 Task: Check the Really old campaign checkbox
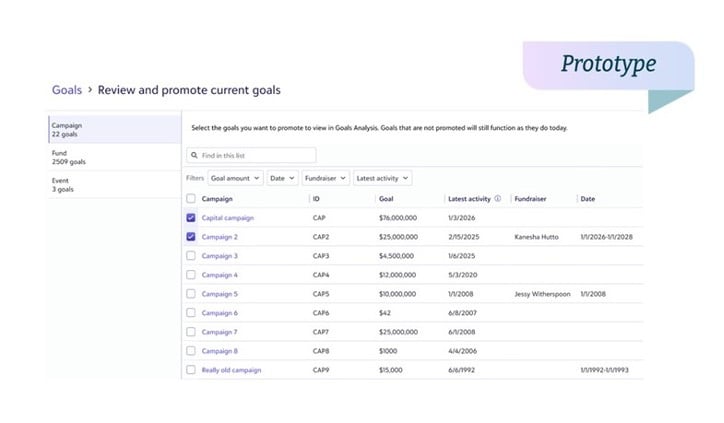(191, 369)
